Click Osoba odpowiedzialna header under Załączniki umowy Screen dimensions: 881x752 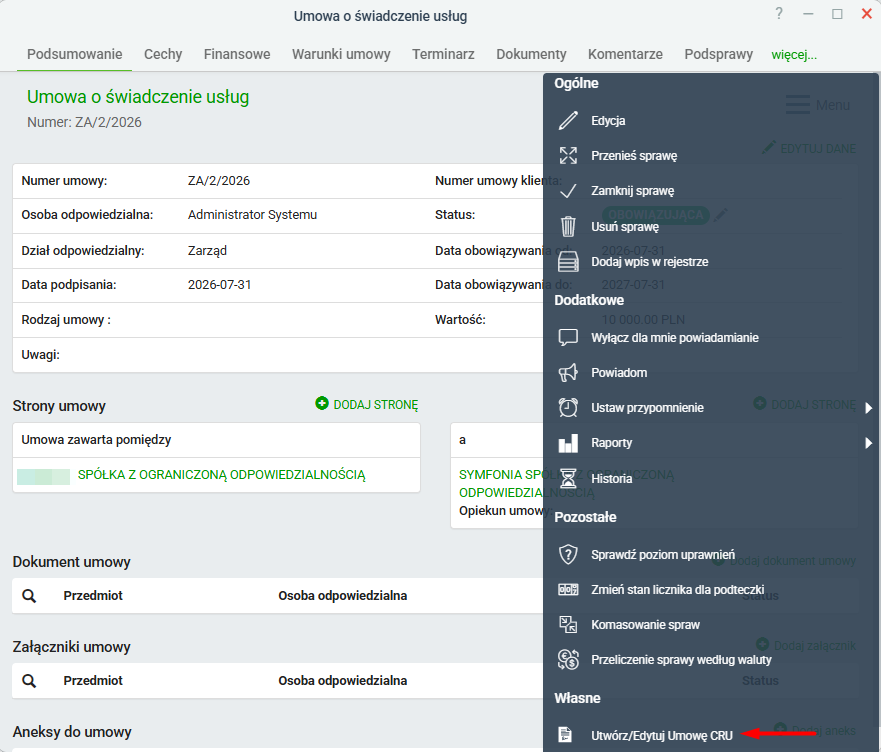pyautogui.click(x=343, y=681)
